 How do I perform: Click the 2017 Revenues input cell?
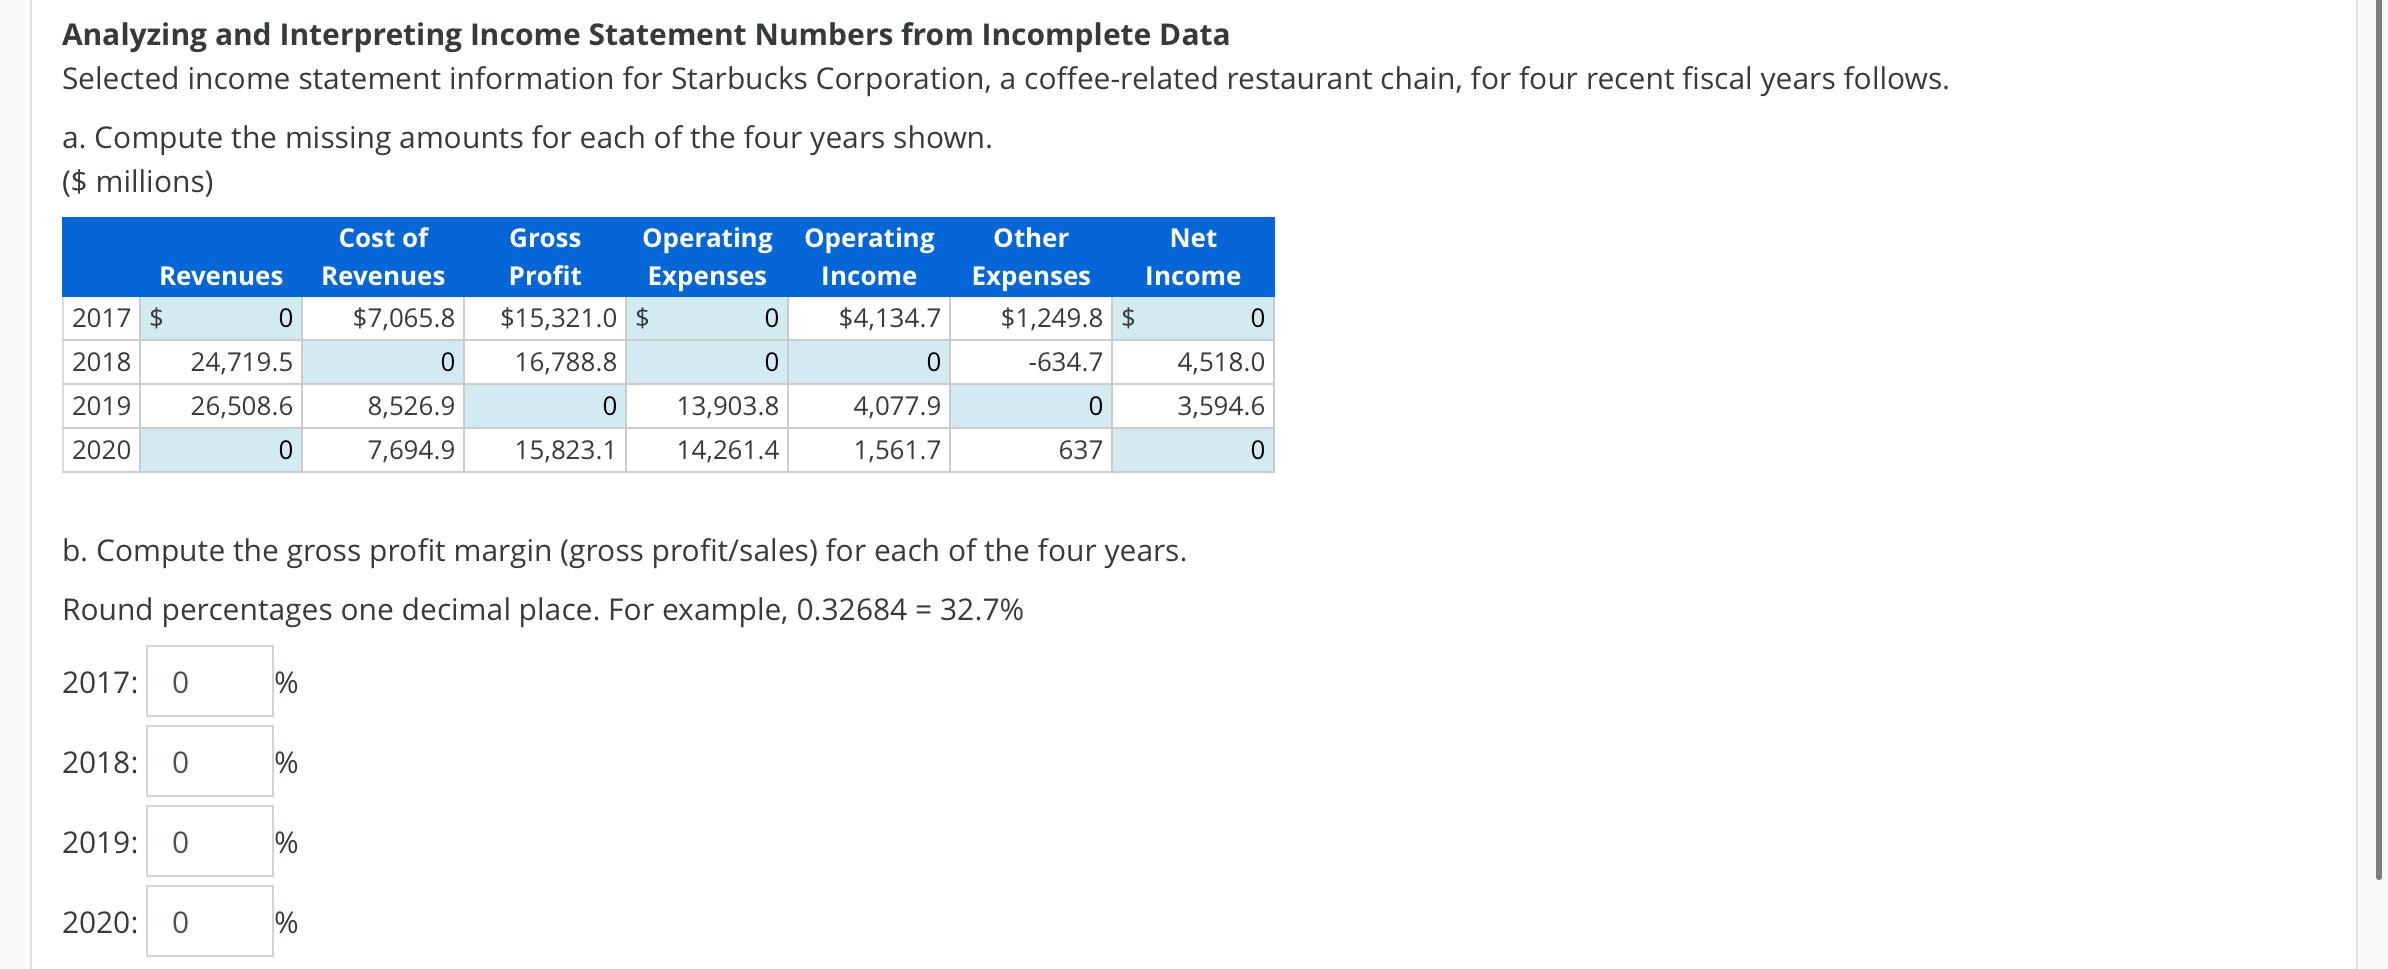[x=221, y=318]
